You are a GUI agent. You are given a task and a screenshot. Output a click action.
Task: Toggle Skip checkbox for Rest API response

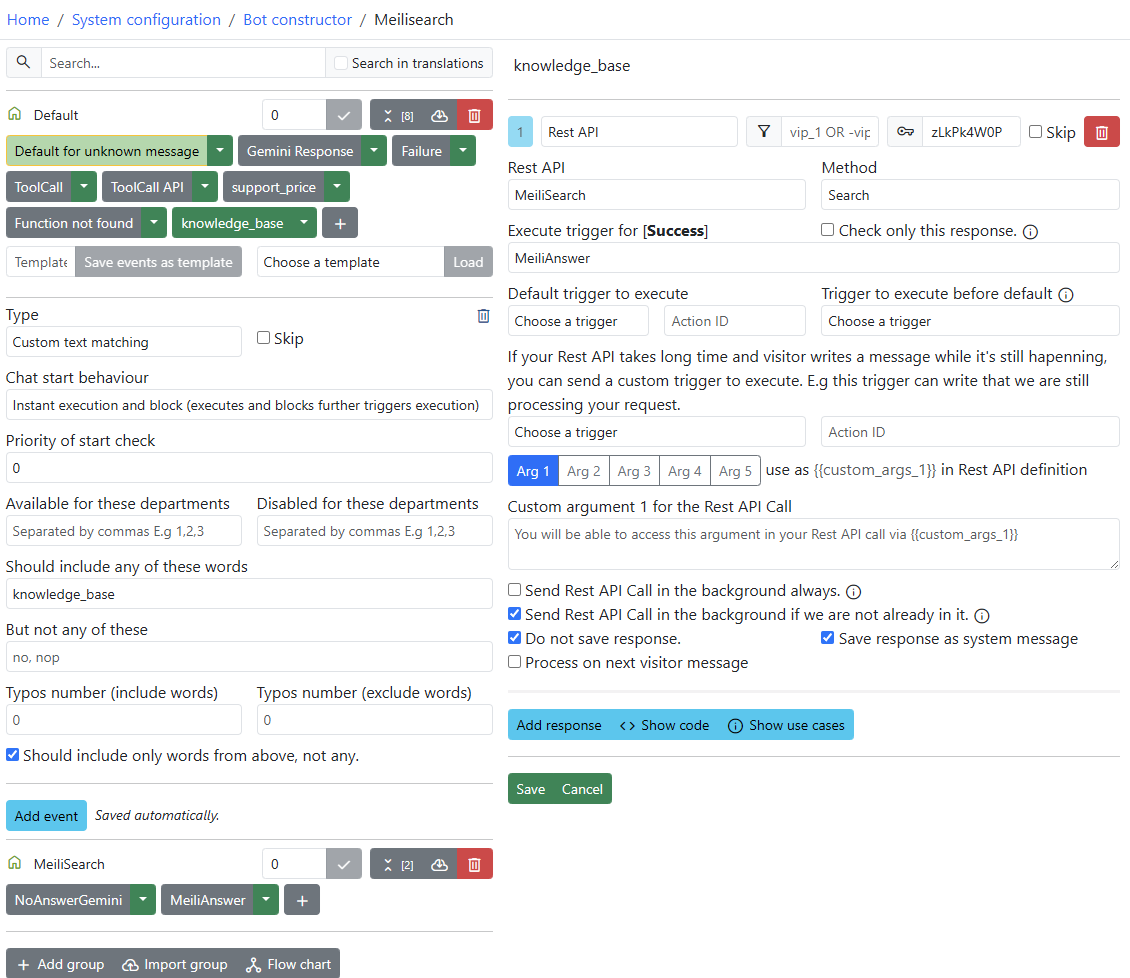(1036, 132)
